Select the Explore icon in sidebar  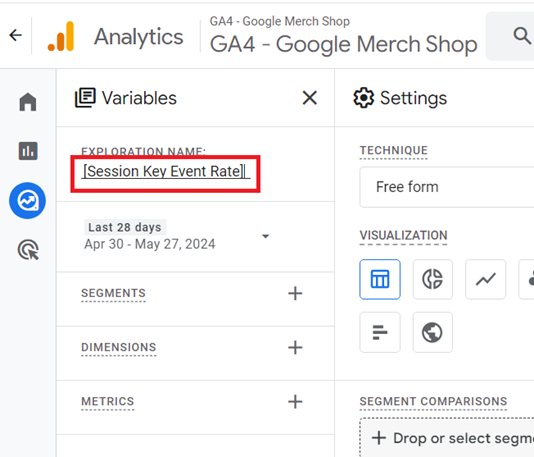pos(27,201)
